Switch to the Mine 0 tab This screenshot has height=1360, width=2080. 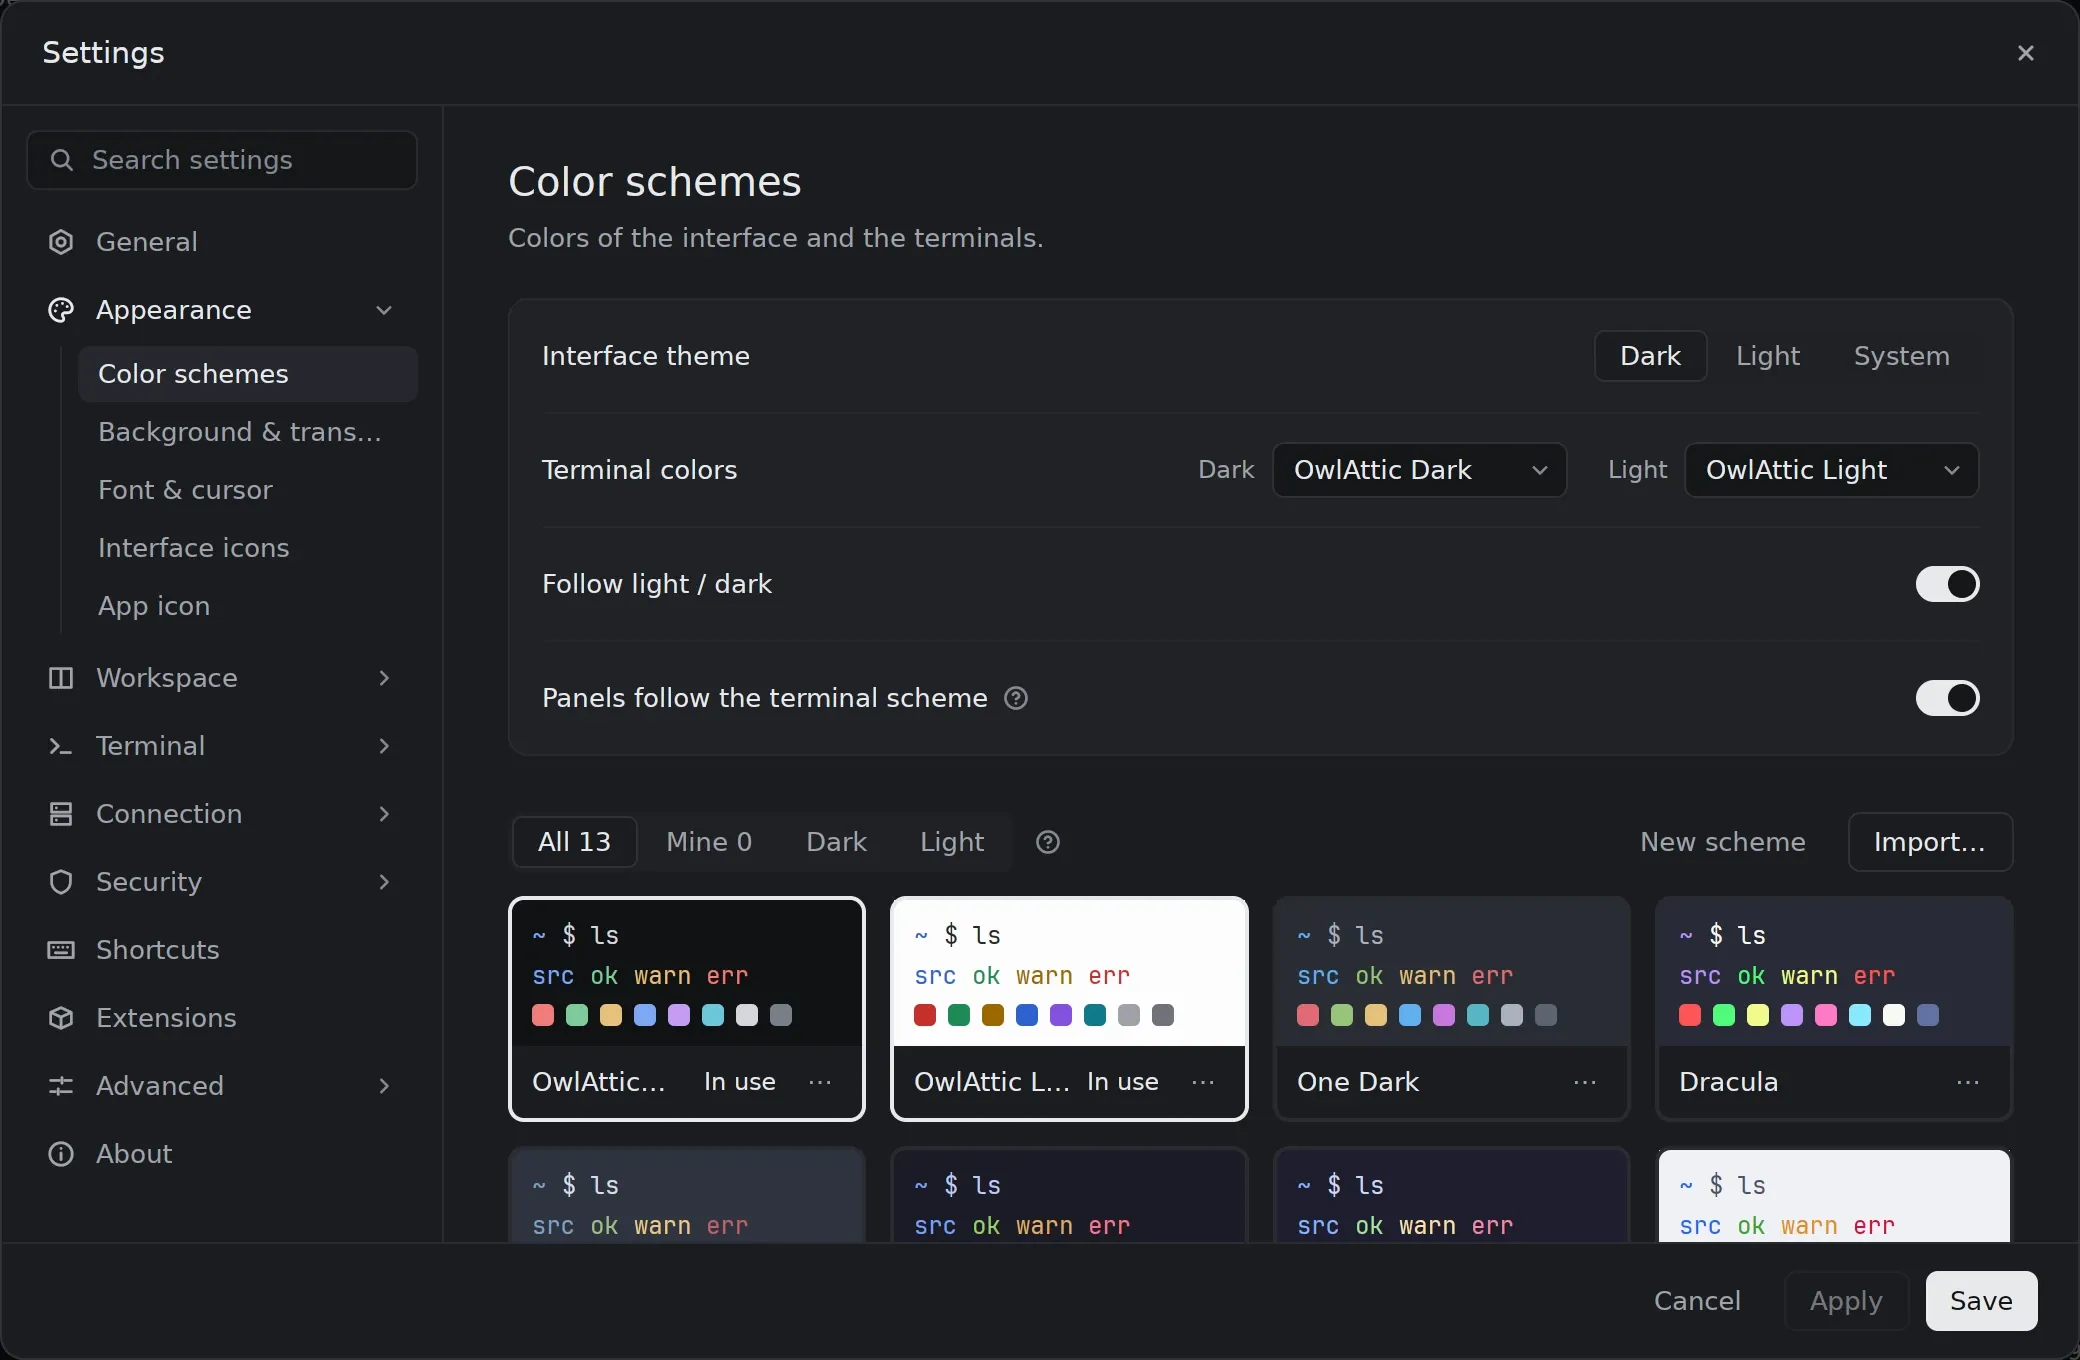pyautogui.click(x=709, y=842)
